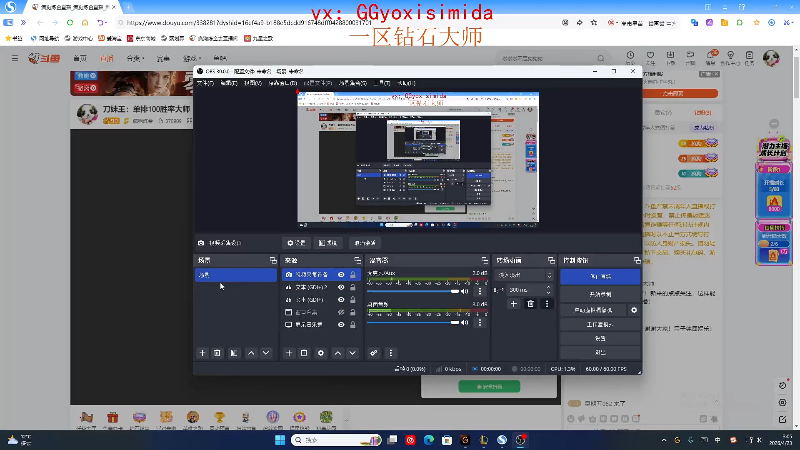Image resolution: width=800 pixels, height=450 pixels.
Task: Mute the second mixer channel speaker icon
Action: tap(465, 322)
